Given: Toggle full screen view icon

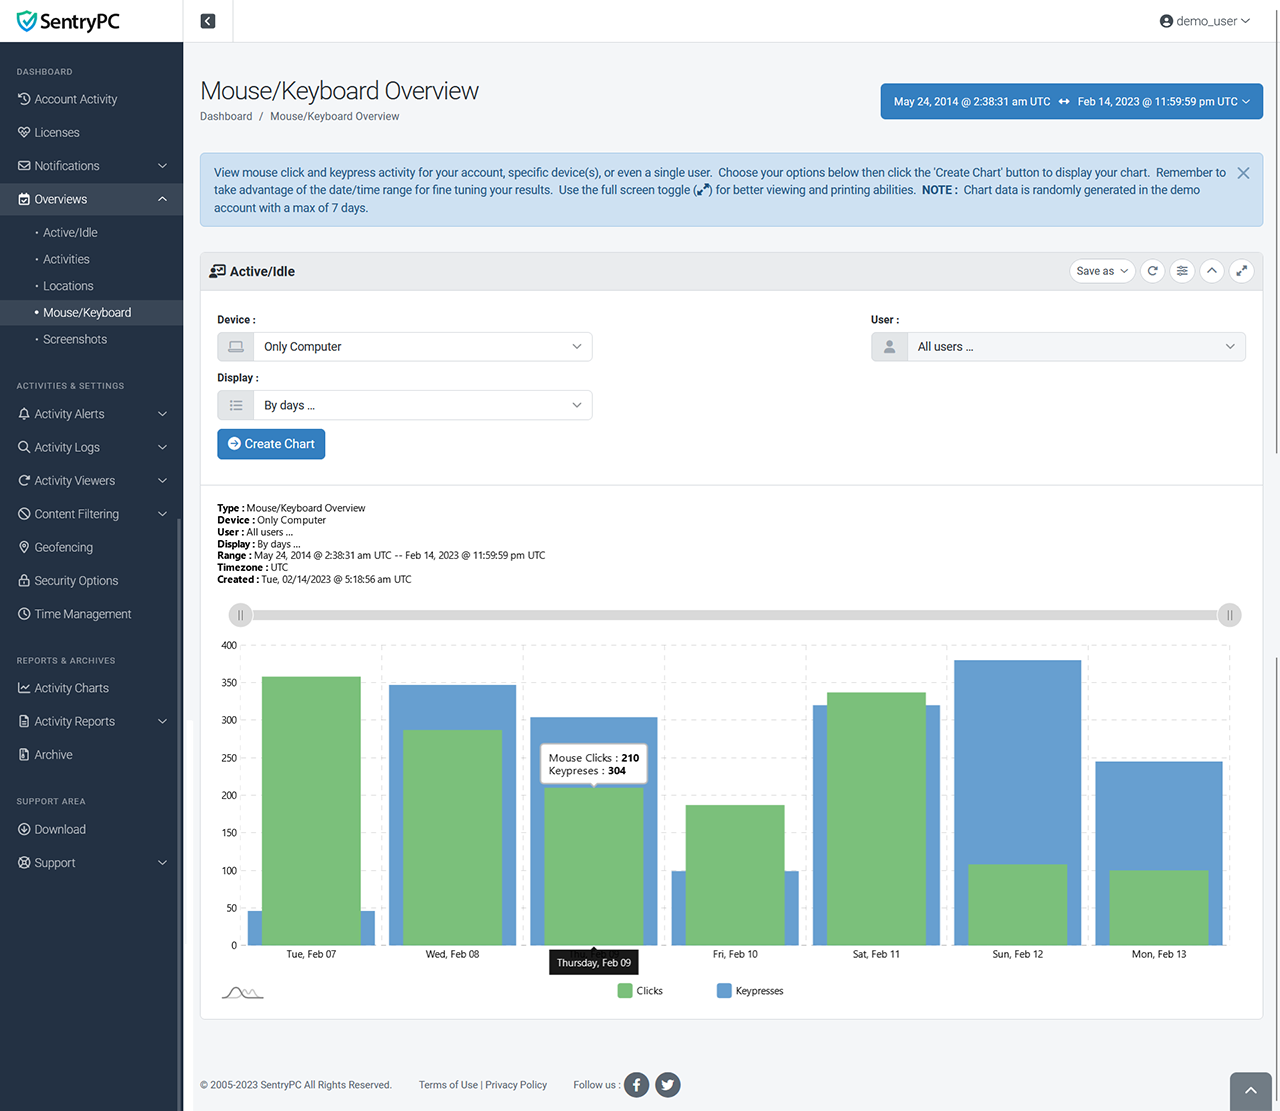Looking at the screenshot, I should (x=1241, y=271).
